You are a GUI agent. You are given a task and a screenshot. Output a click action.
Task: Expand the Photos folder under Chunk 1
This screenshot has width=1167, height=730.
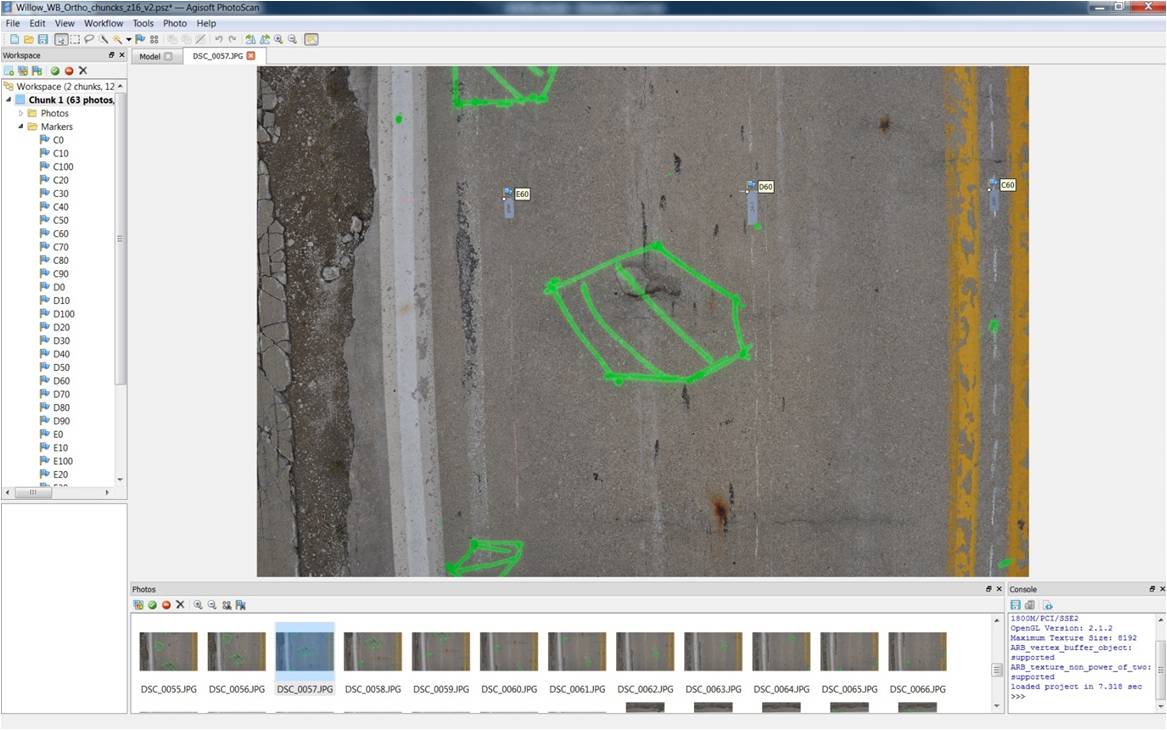pyautogui.click(x=20, y=112)
